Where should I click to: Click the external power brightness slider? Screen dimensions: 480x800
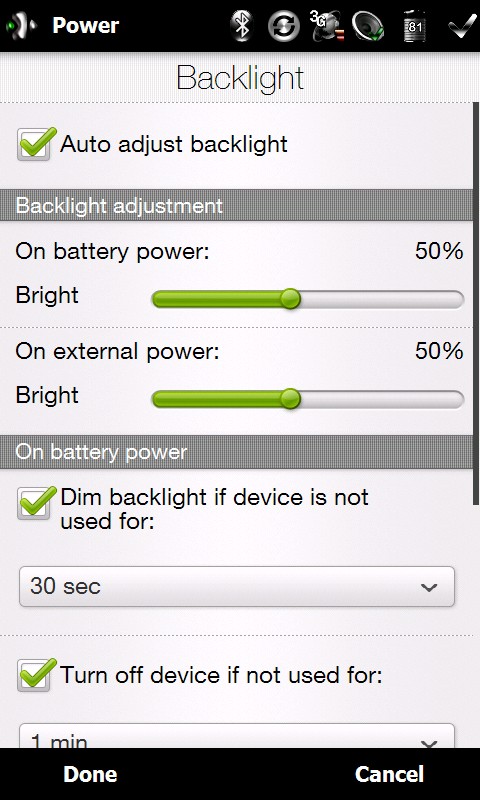[x=308, y=399]
